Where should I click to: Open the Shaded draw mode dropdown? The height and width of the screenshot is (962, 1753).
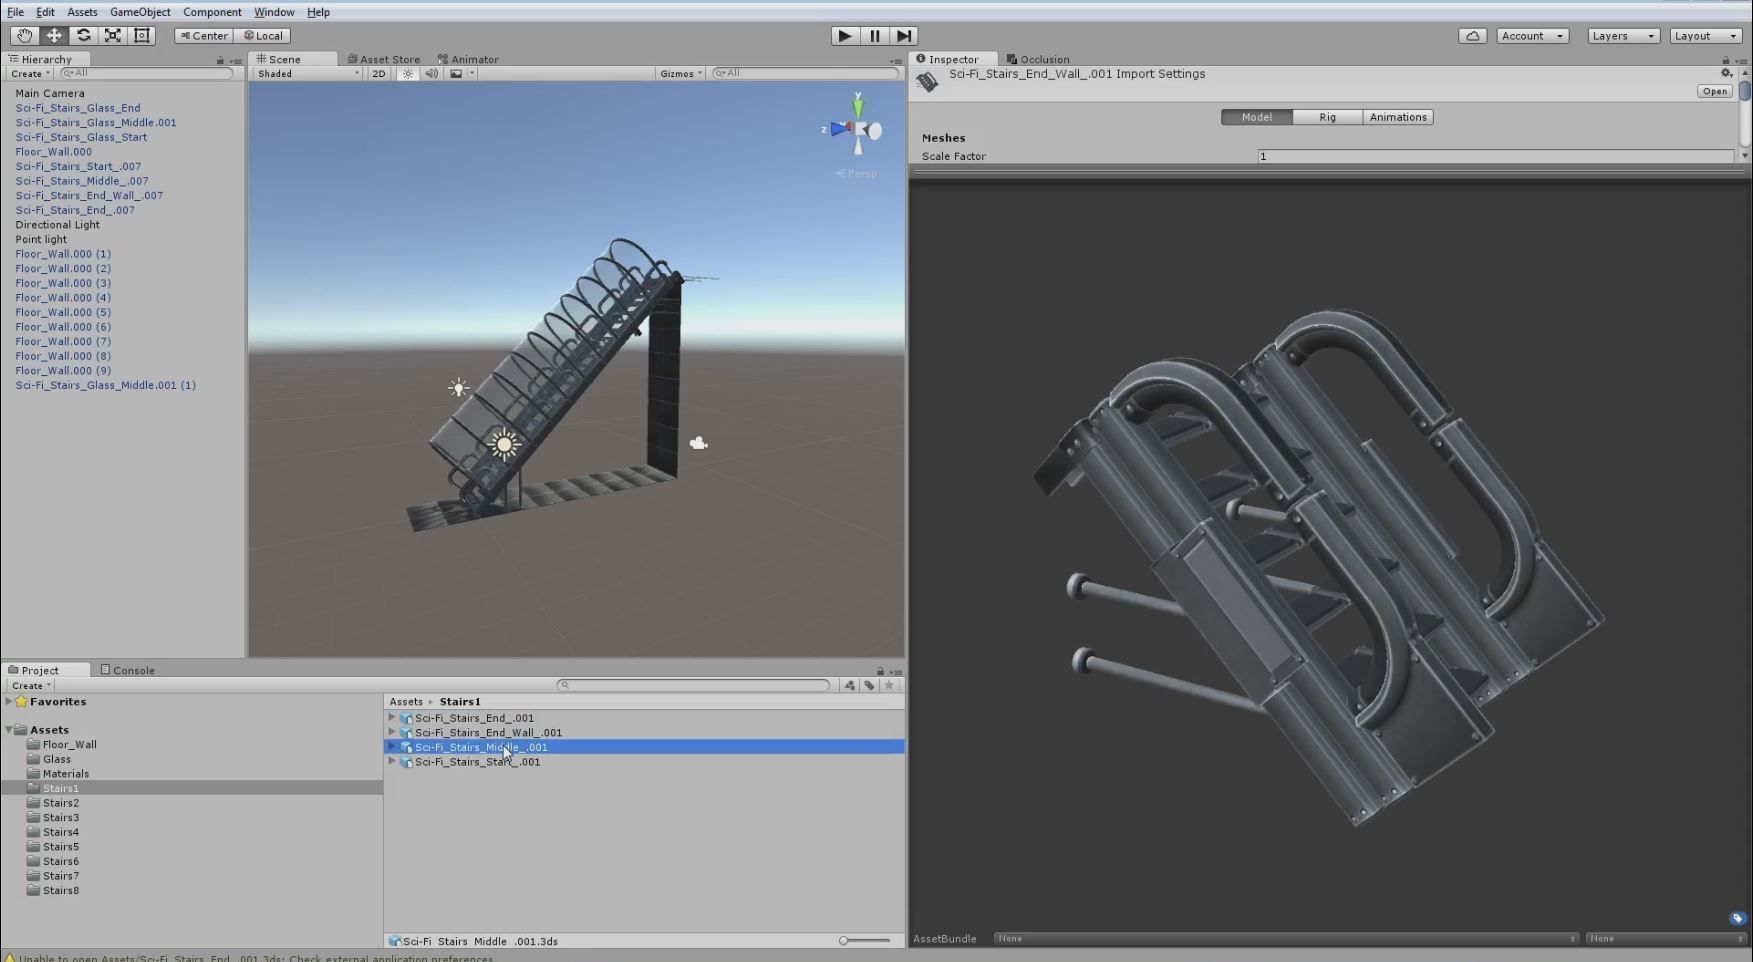308,73
